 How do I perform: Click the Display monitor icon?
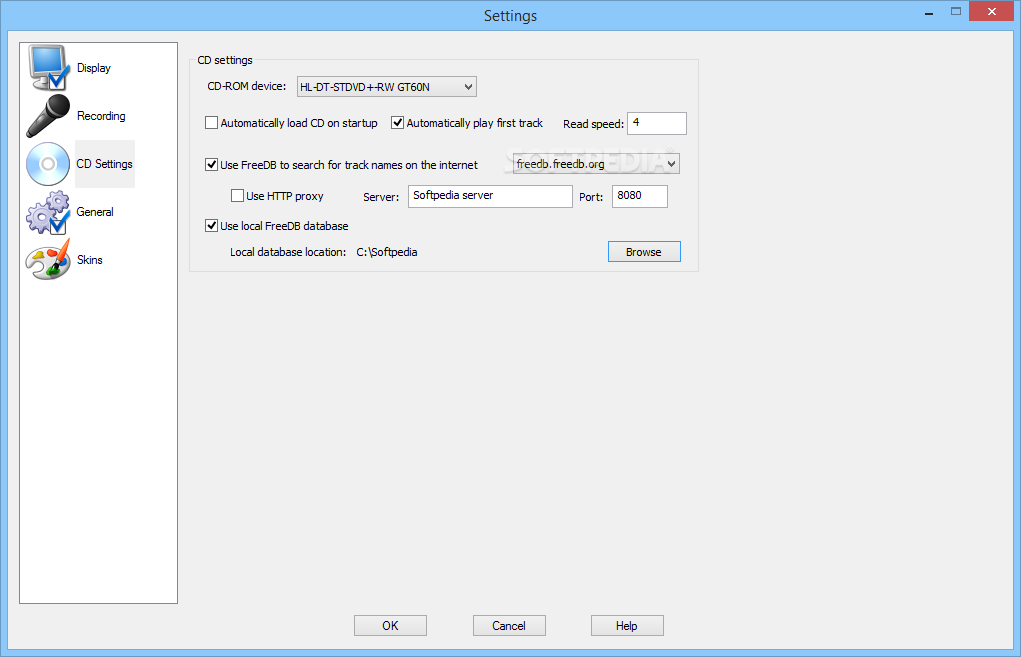(48, 67)
